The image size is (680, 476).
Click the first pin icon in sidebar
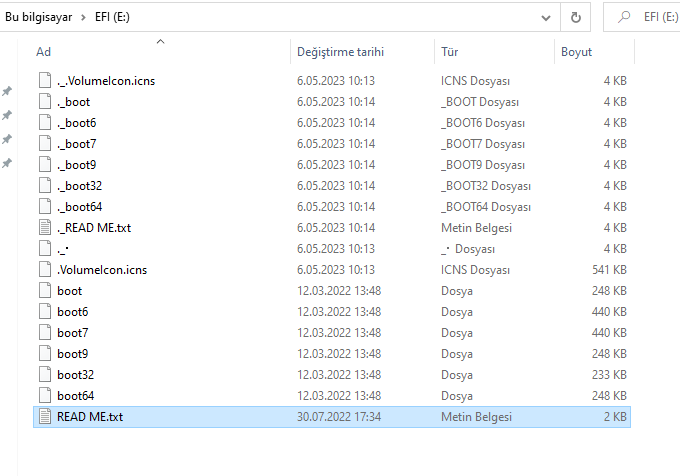click(7, 91)
